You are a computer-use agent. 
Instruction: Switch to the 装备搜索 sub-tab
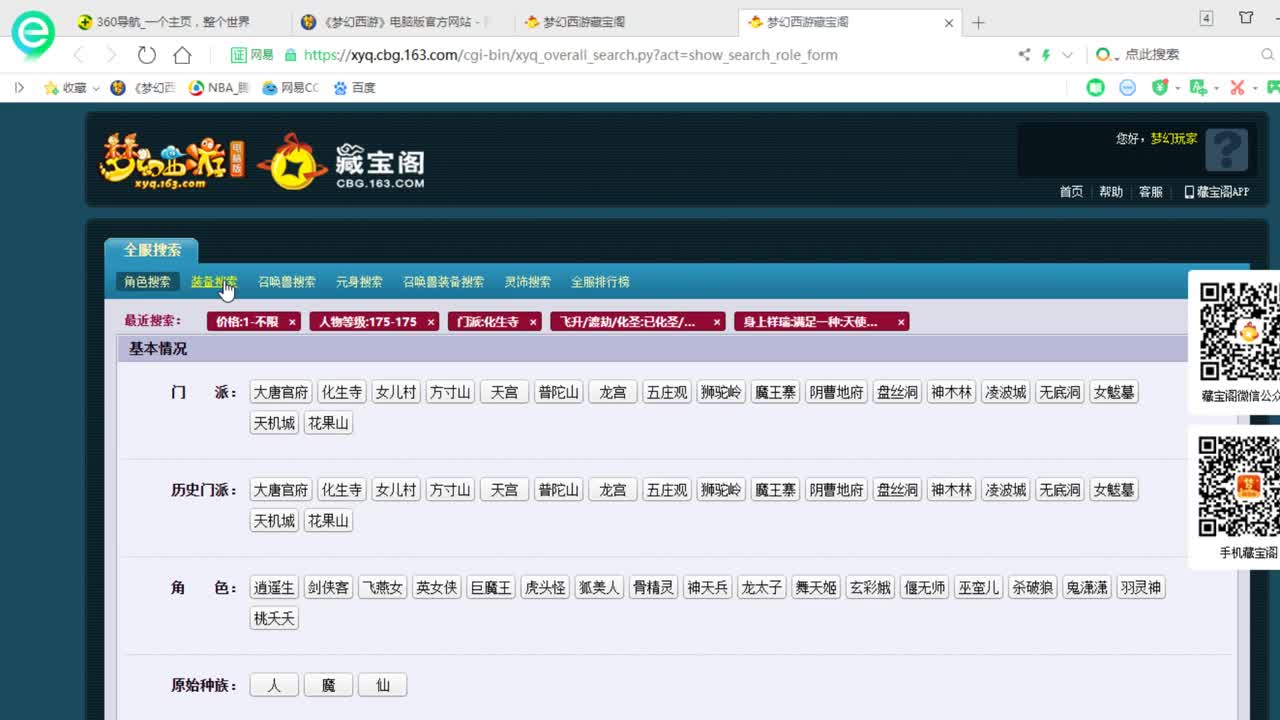click(x=214, y=282)
